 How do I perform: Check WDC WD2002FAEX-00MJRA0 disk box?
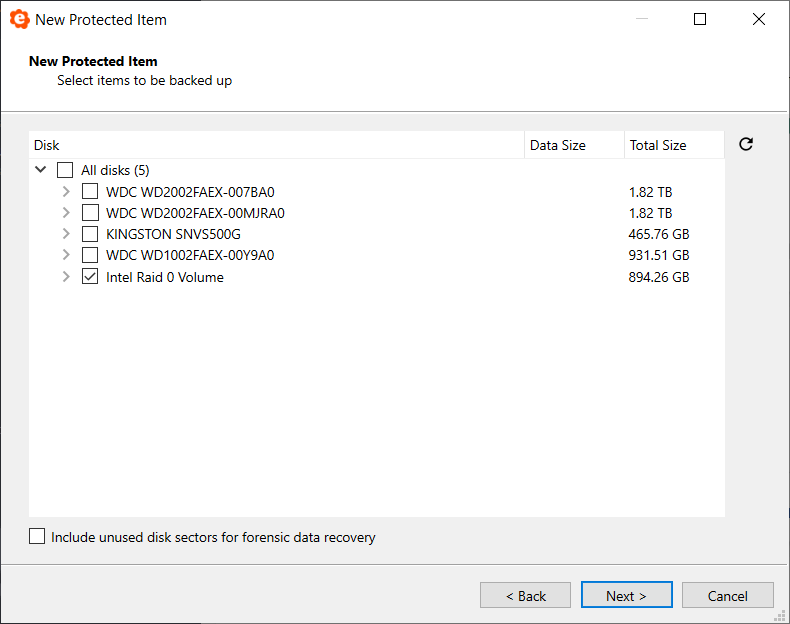tap(90, 213)
